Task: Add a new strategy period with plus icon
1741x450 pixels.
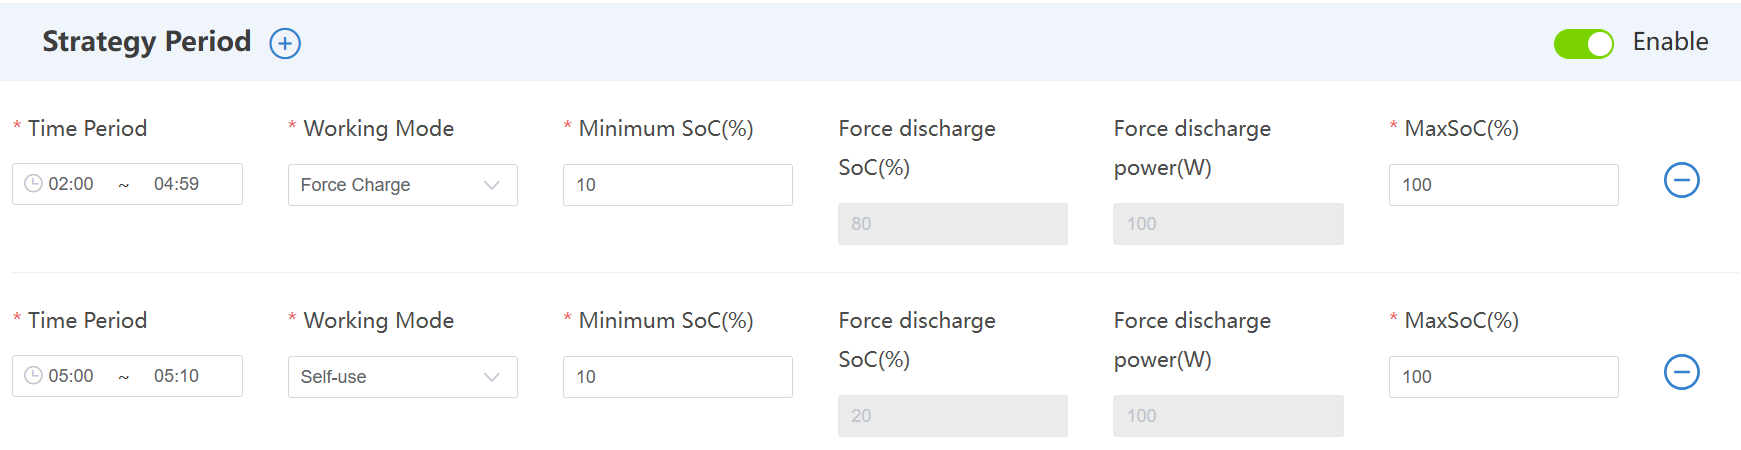Action: click(x=285, y=43)
